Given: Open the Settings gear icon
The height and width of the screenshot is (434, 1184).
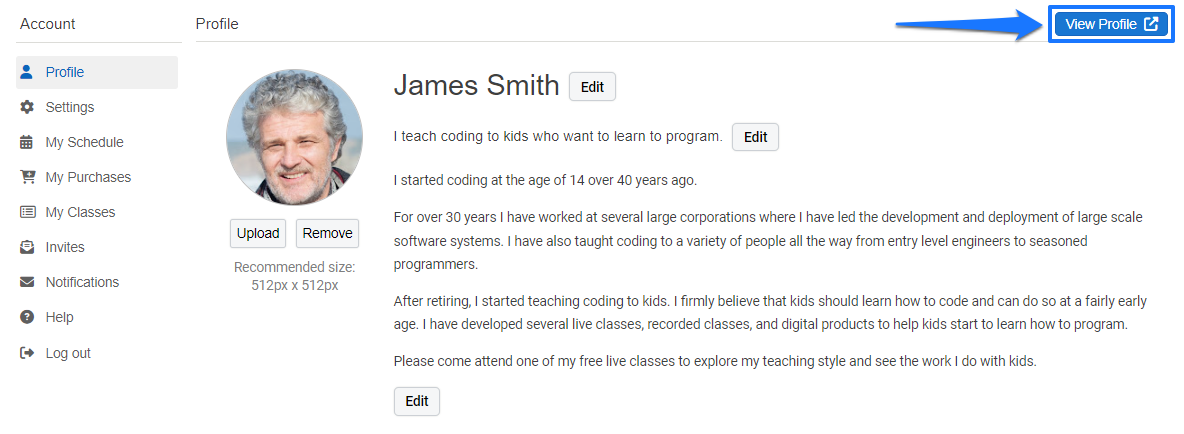Looking at the screenshot, I should 27,107.
